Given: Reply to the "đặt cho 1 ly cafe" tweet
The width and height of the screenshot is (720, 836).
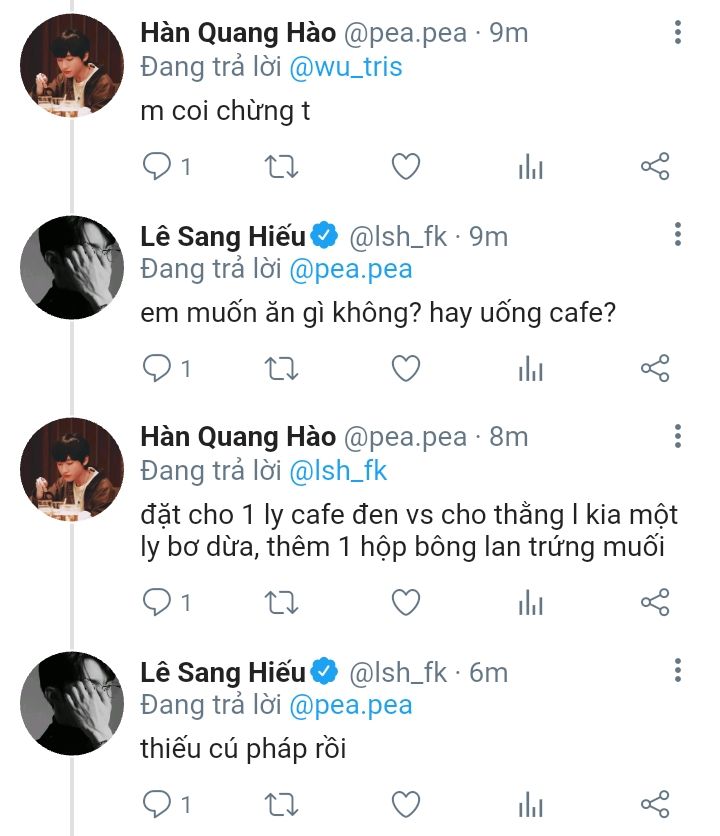Looking at the screenshot, I should click(x=158, y=601).
